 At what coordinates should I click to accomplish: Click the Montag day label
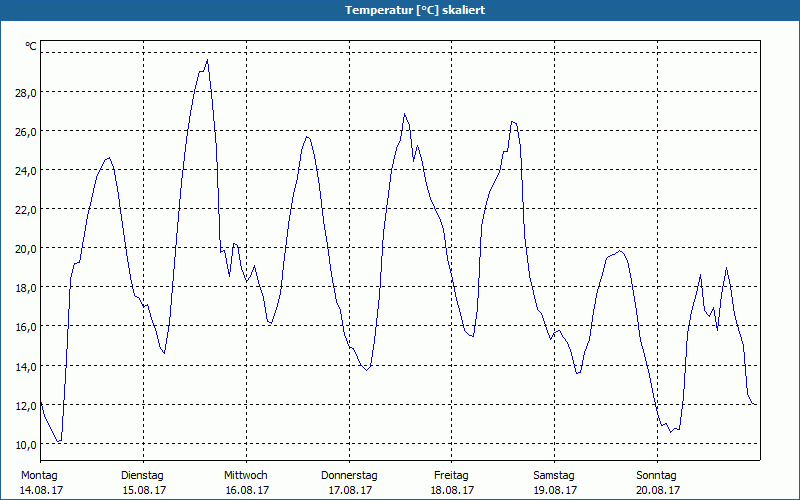[39, 476]
